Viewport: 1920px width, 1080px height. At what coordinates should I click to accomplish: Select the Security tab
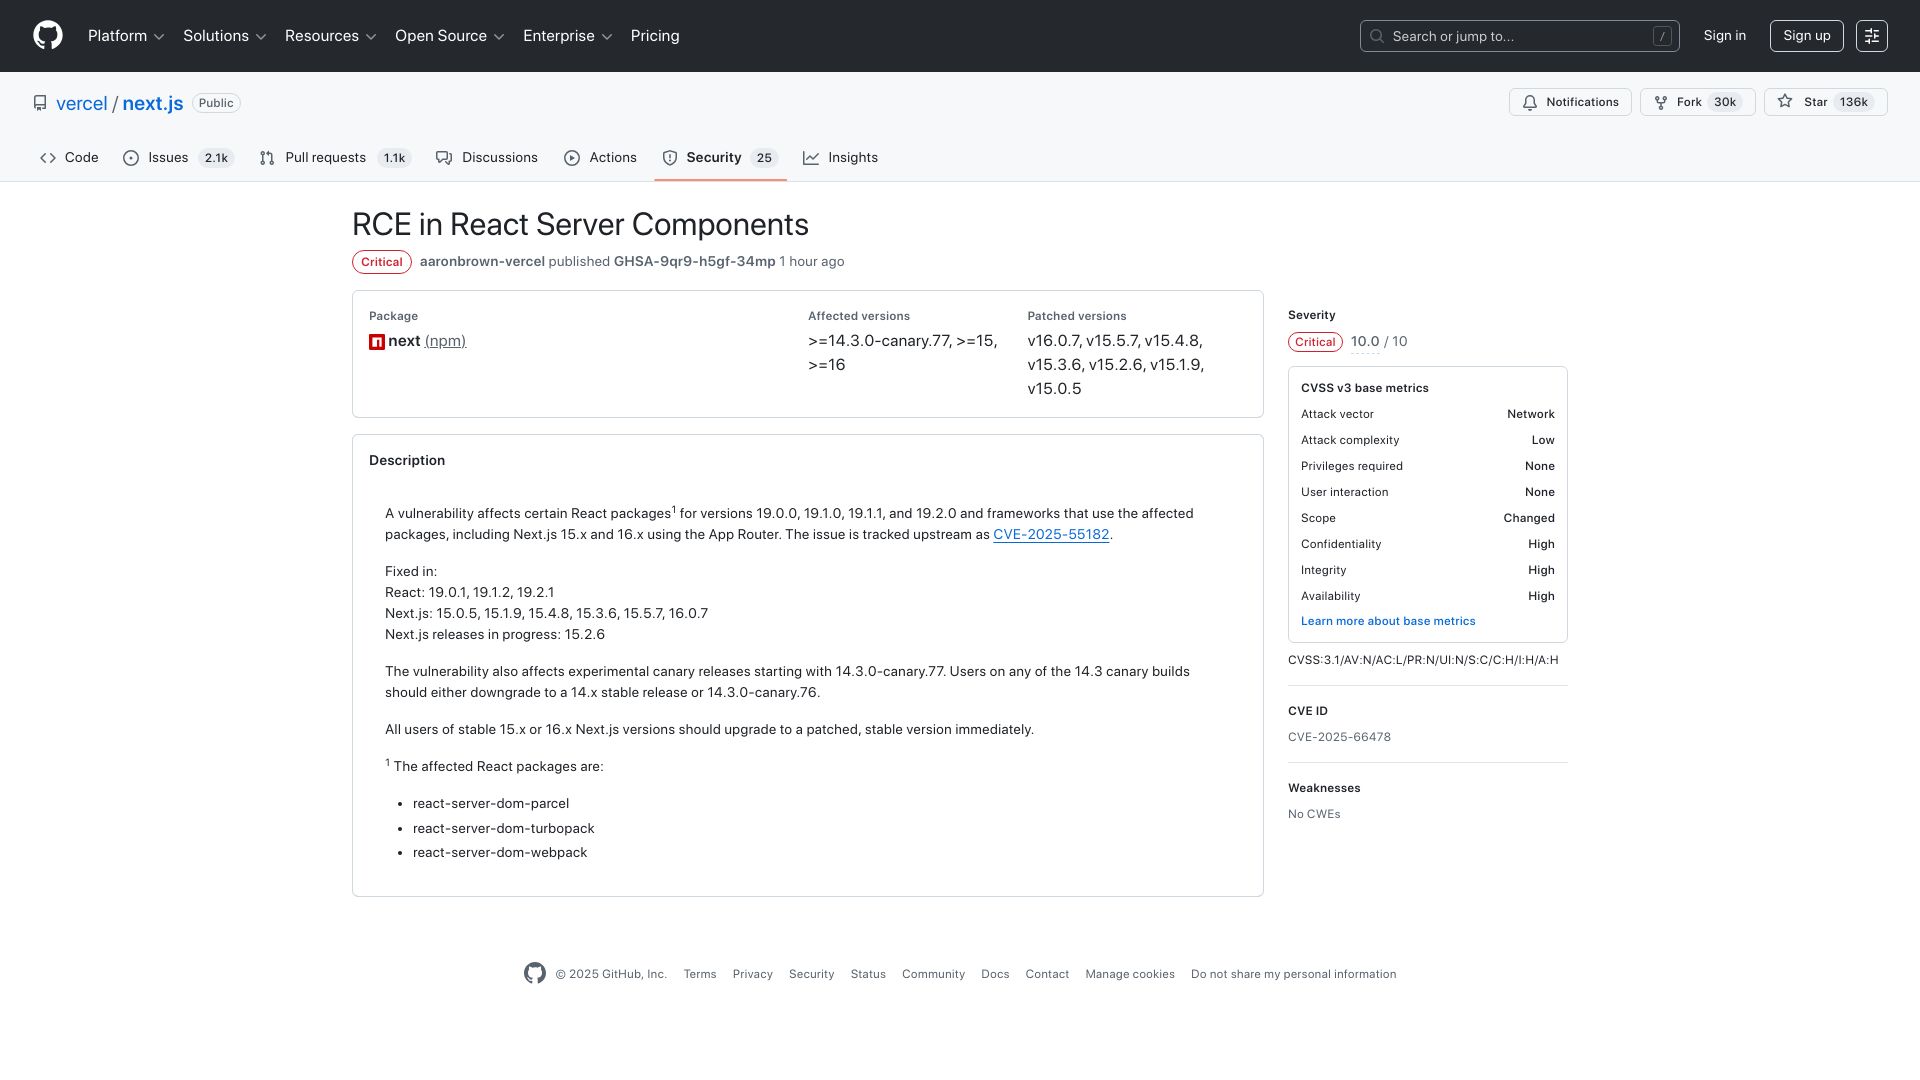click(x=720, y=158)
